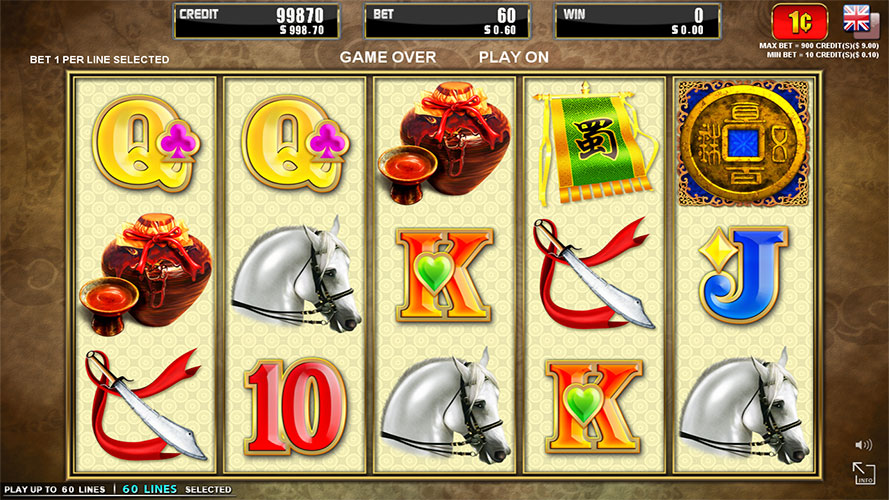Click the BET display panel

(447, 22)
